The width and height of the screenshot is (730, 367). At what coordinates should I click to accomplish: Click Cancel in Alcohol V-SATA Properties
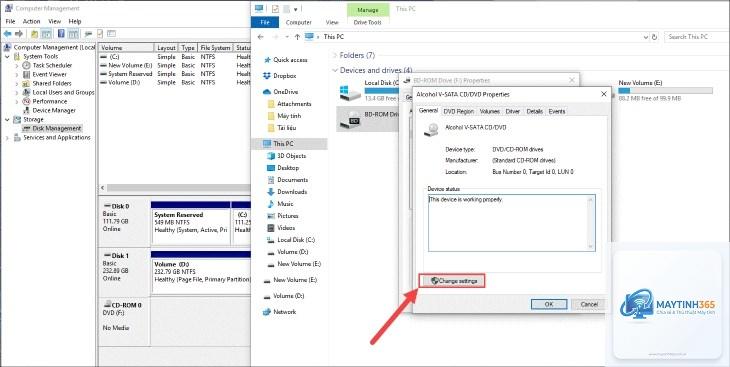click(x=589, y=305)
